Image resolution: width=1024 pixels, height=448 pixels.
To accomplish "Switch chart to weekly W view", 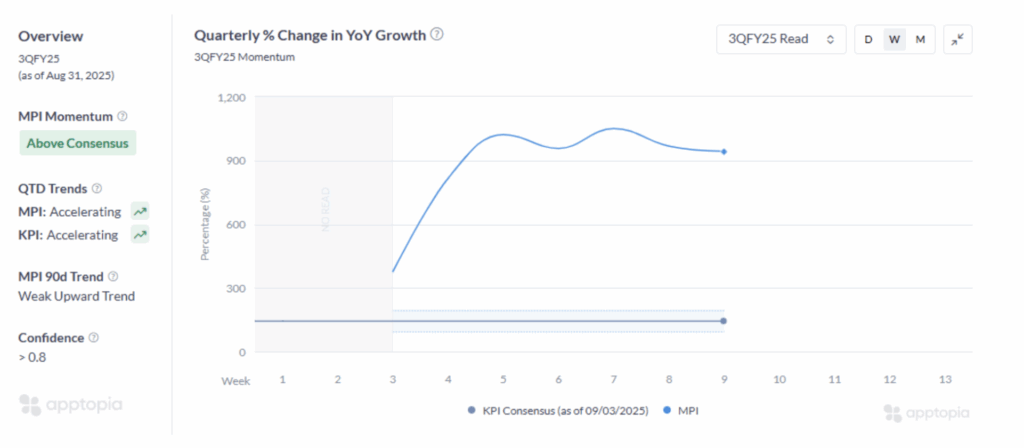I will (x=894, y=39).
